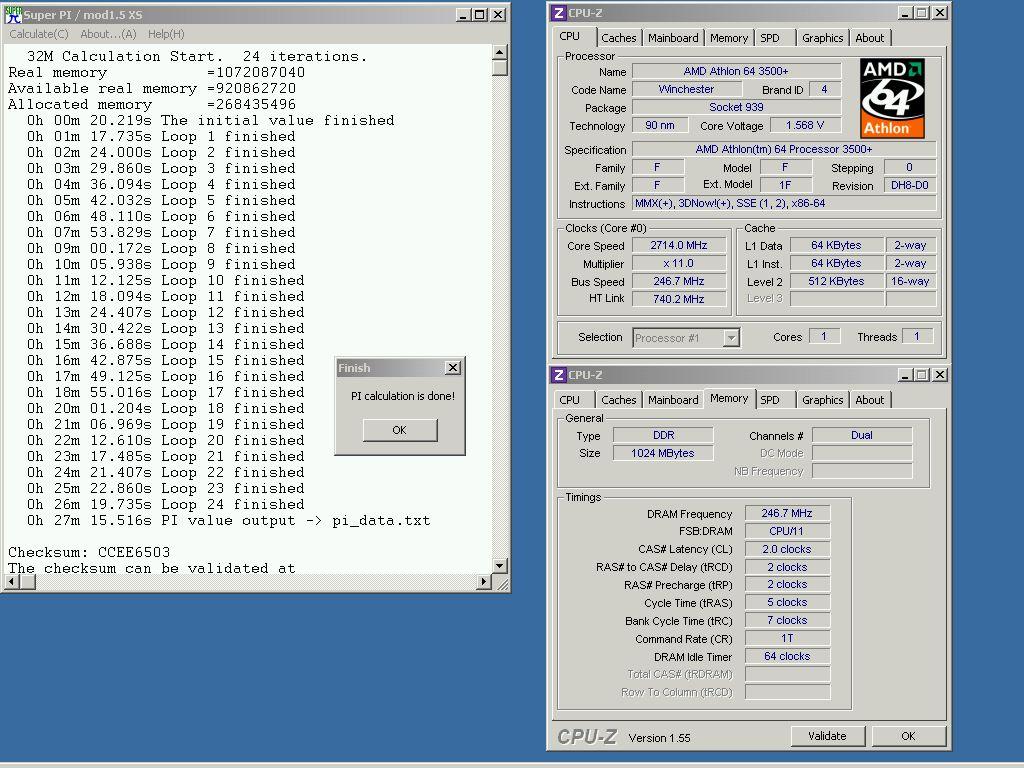This screenshot has height=768, width=1024.
Task: Click the Super PI window resize grip corner
Action: 502,584
